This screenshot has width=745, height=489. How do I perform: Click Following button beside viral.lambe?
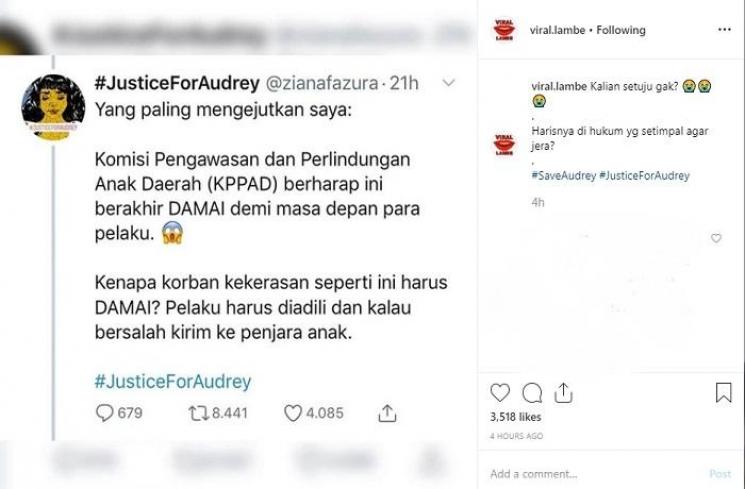pyautogui.click(x=621, y=30)
